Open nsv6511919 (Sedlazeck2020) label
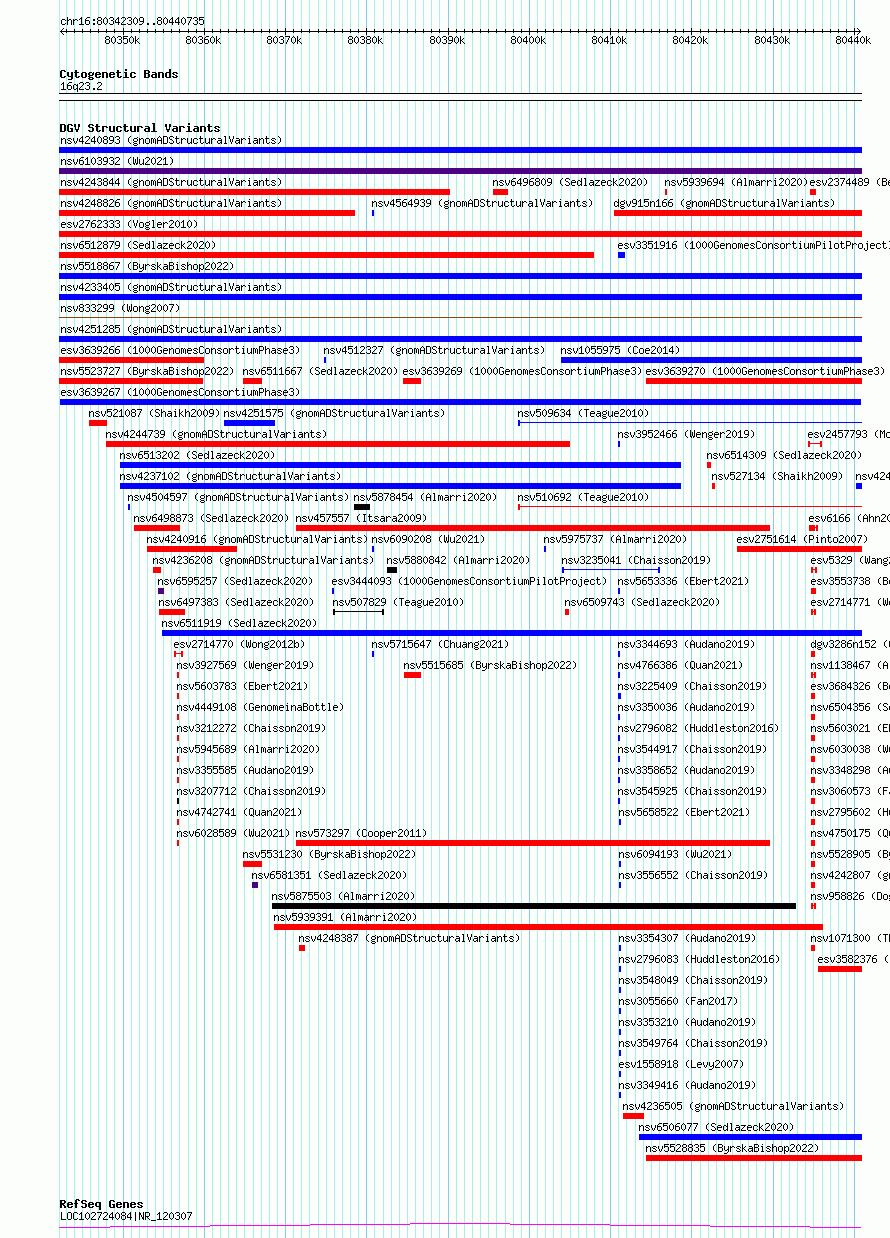 pos(239,623)
